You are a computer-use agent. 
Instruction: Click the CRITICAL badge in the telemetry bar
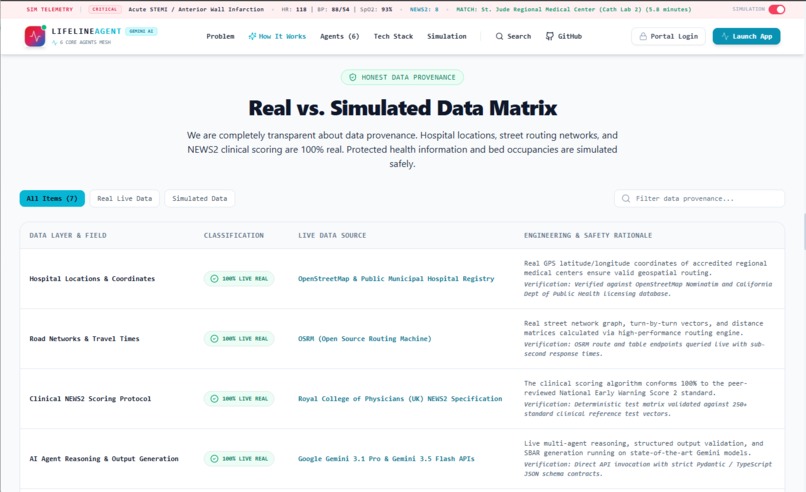click(105, 9)
